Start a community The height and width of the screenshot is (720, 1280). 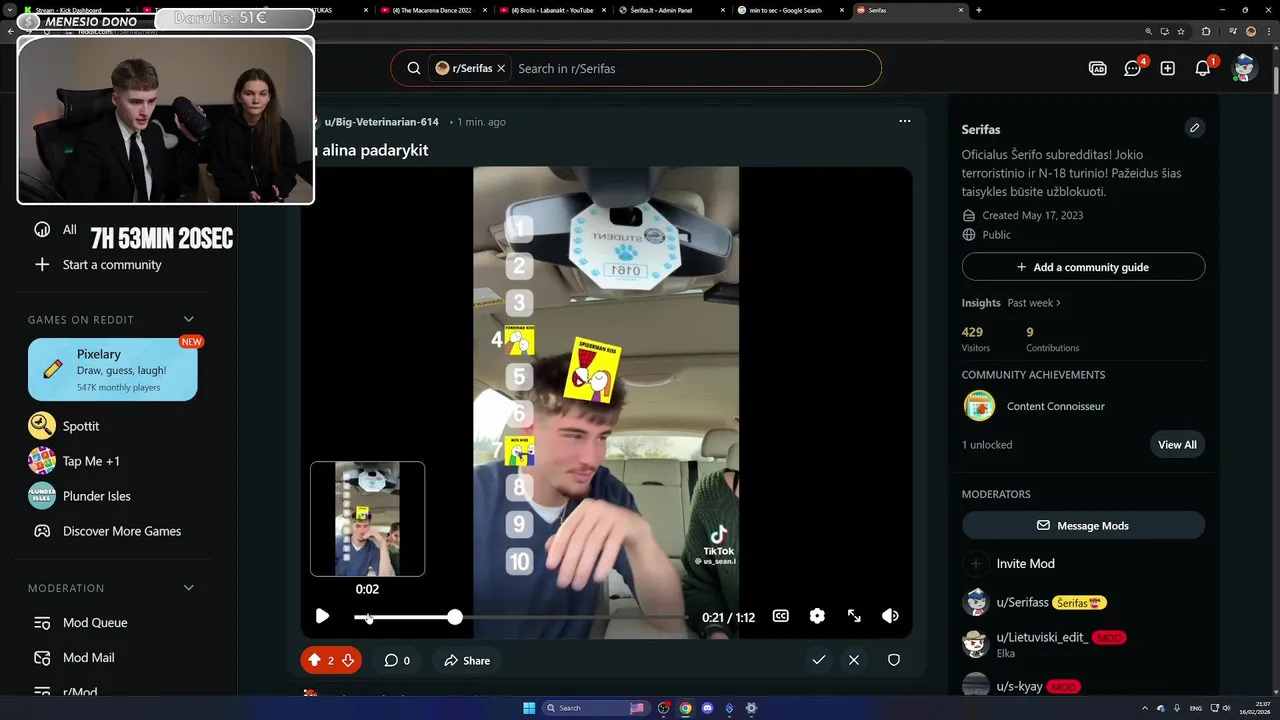tap(111, 265)
